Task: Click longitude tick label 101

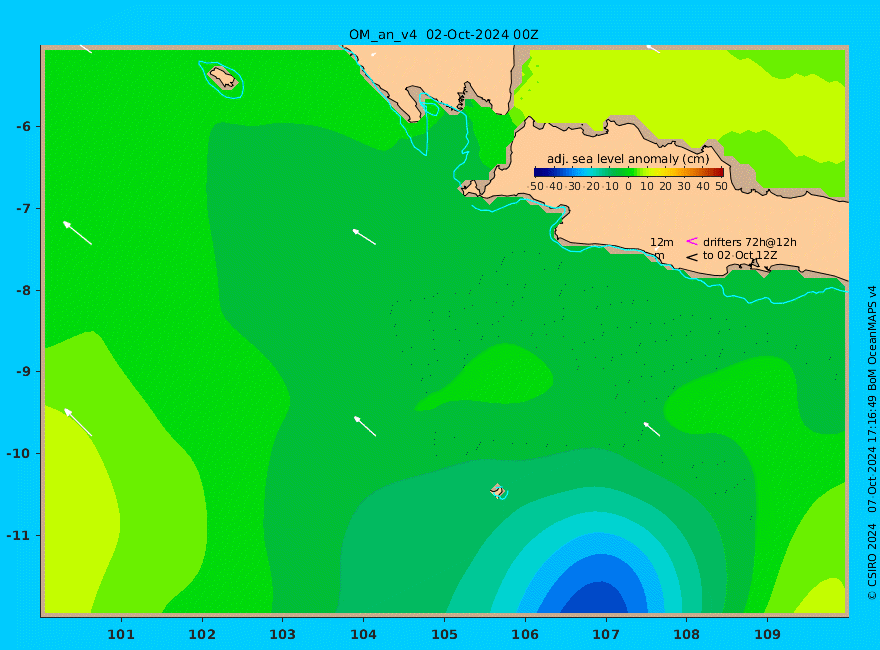Action: point(121,635)
